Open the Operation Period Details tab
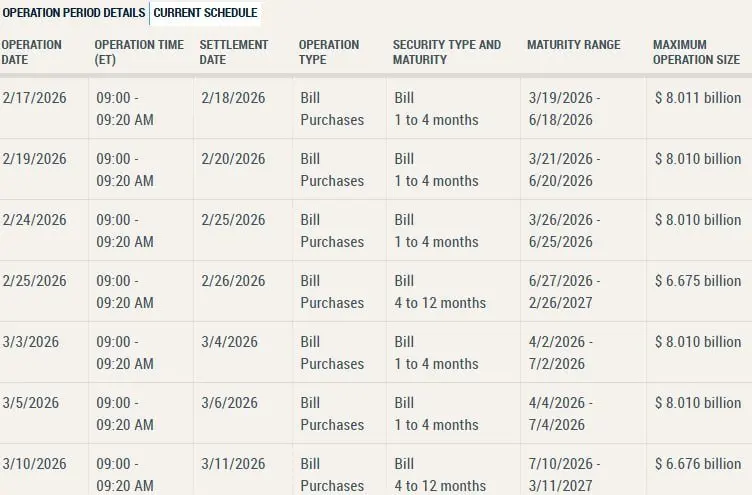 (x=74, y=13)
